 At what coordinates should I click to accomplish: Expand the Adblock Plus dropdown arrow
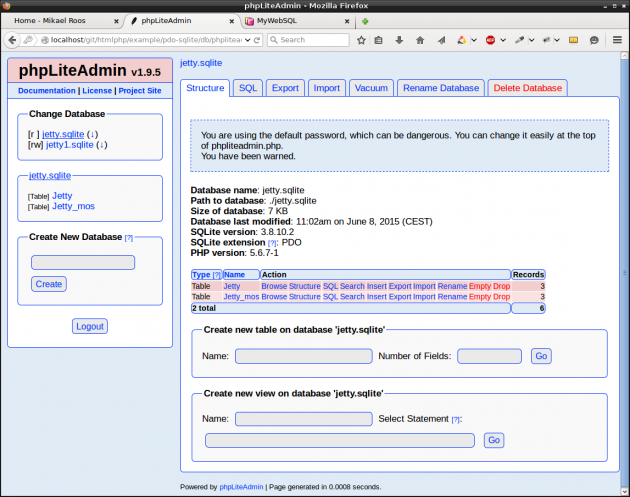click(503, 40)
